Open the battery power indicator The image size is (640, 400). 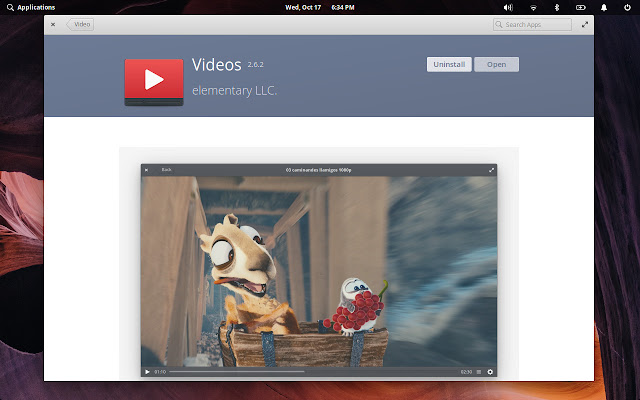pos(580,7)
